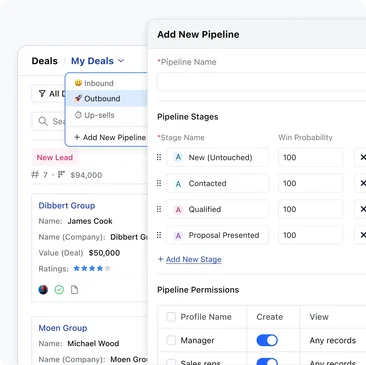Click Manager's Any records view cell
This screenshot has height=365, width=366.
333,340
